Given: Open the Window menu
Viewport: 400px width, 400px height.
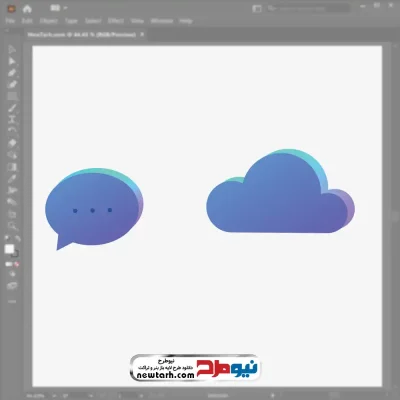Looking at the screenshot, I should click(x=162, y=21).
